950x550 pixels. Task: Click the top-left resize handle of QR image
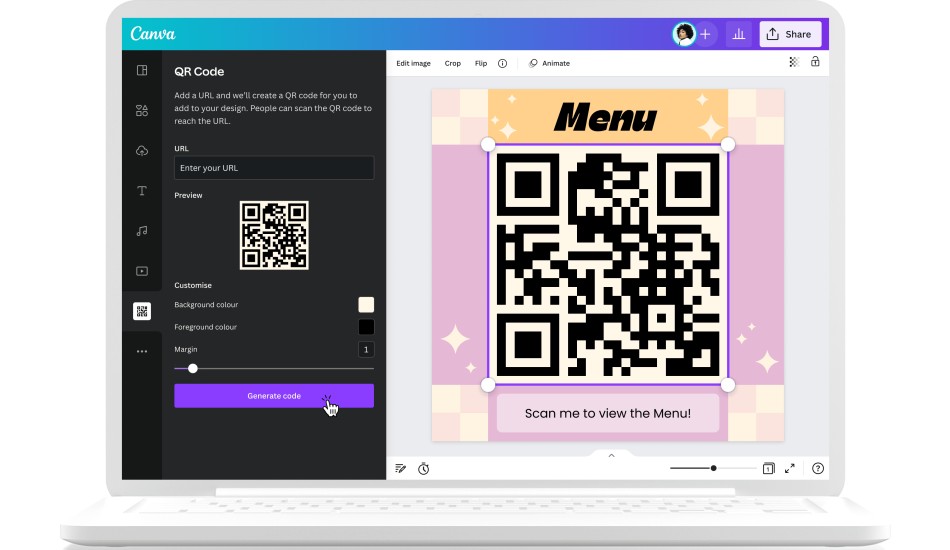[488, 144]
